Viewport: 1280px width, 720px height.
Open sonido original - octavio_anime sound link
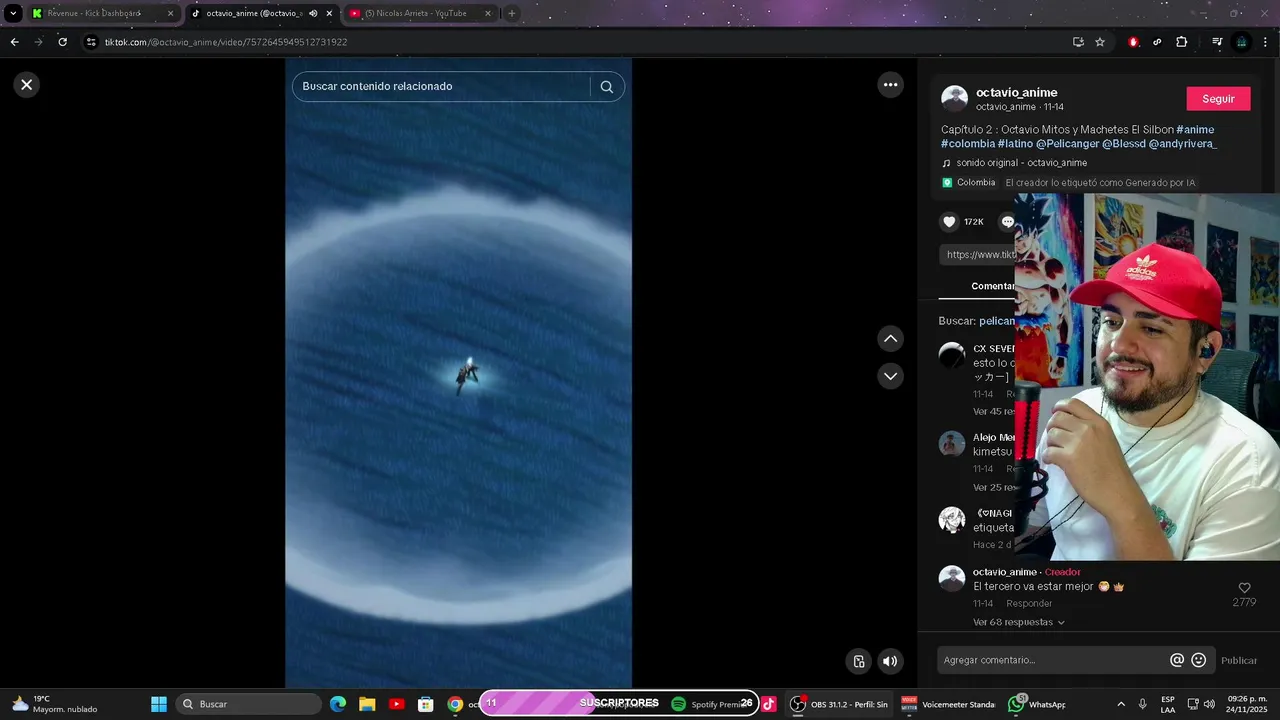[x=1021, y=163]
